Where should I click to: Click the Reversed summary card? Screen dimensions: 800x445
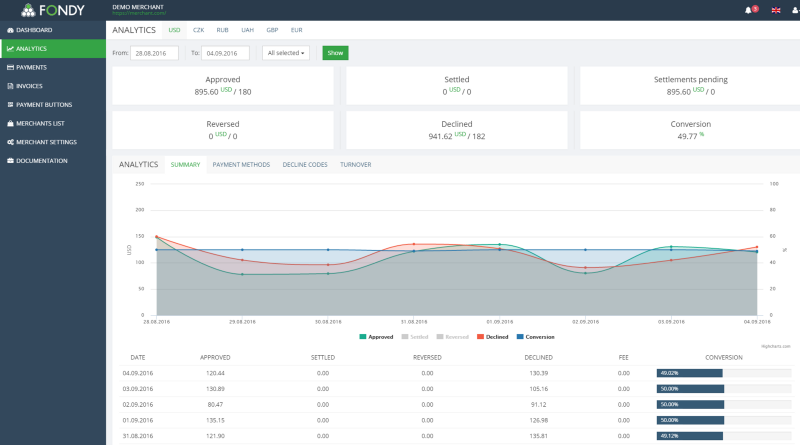point(223,130)
